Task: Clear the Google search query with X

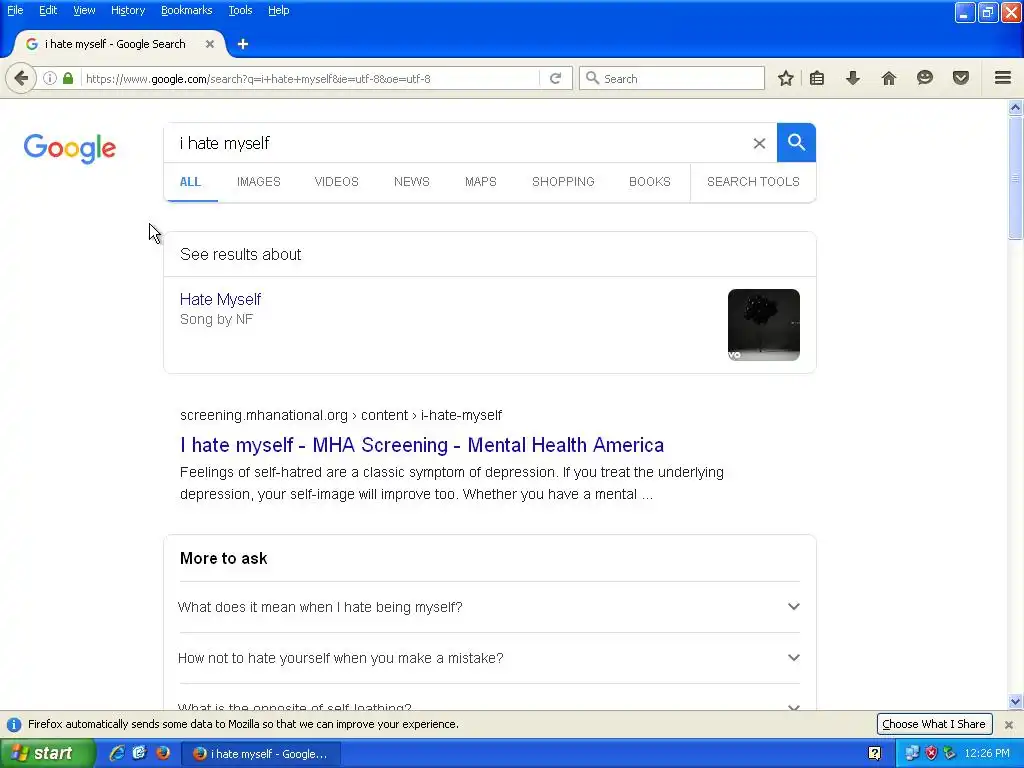Action: [759, 143]
